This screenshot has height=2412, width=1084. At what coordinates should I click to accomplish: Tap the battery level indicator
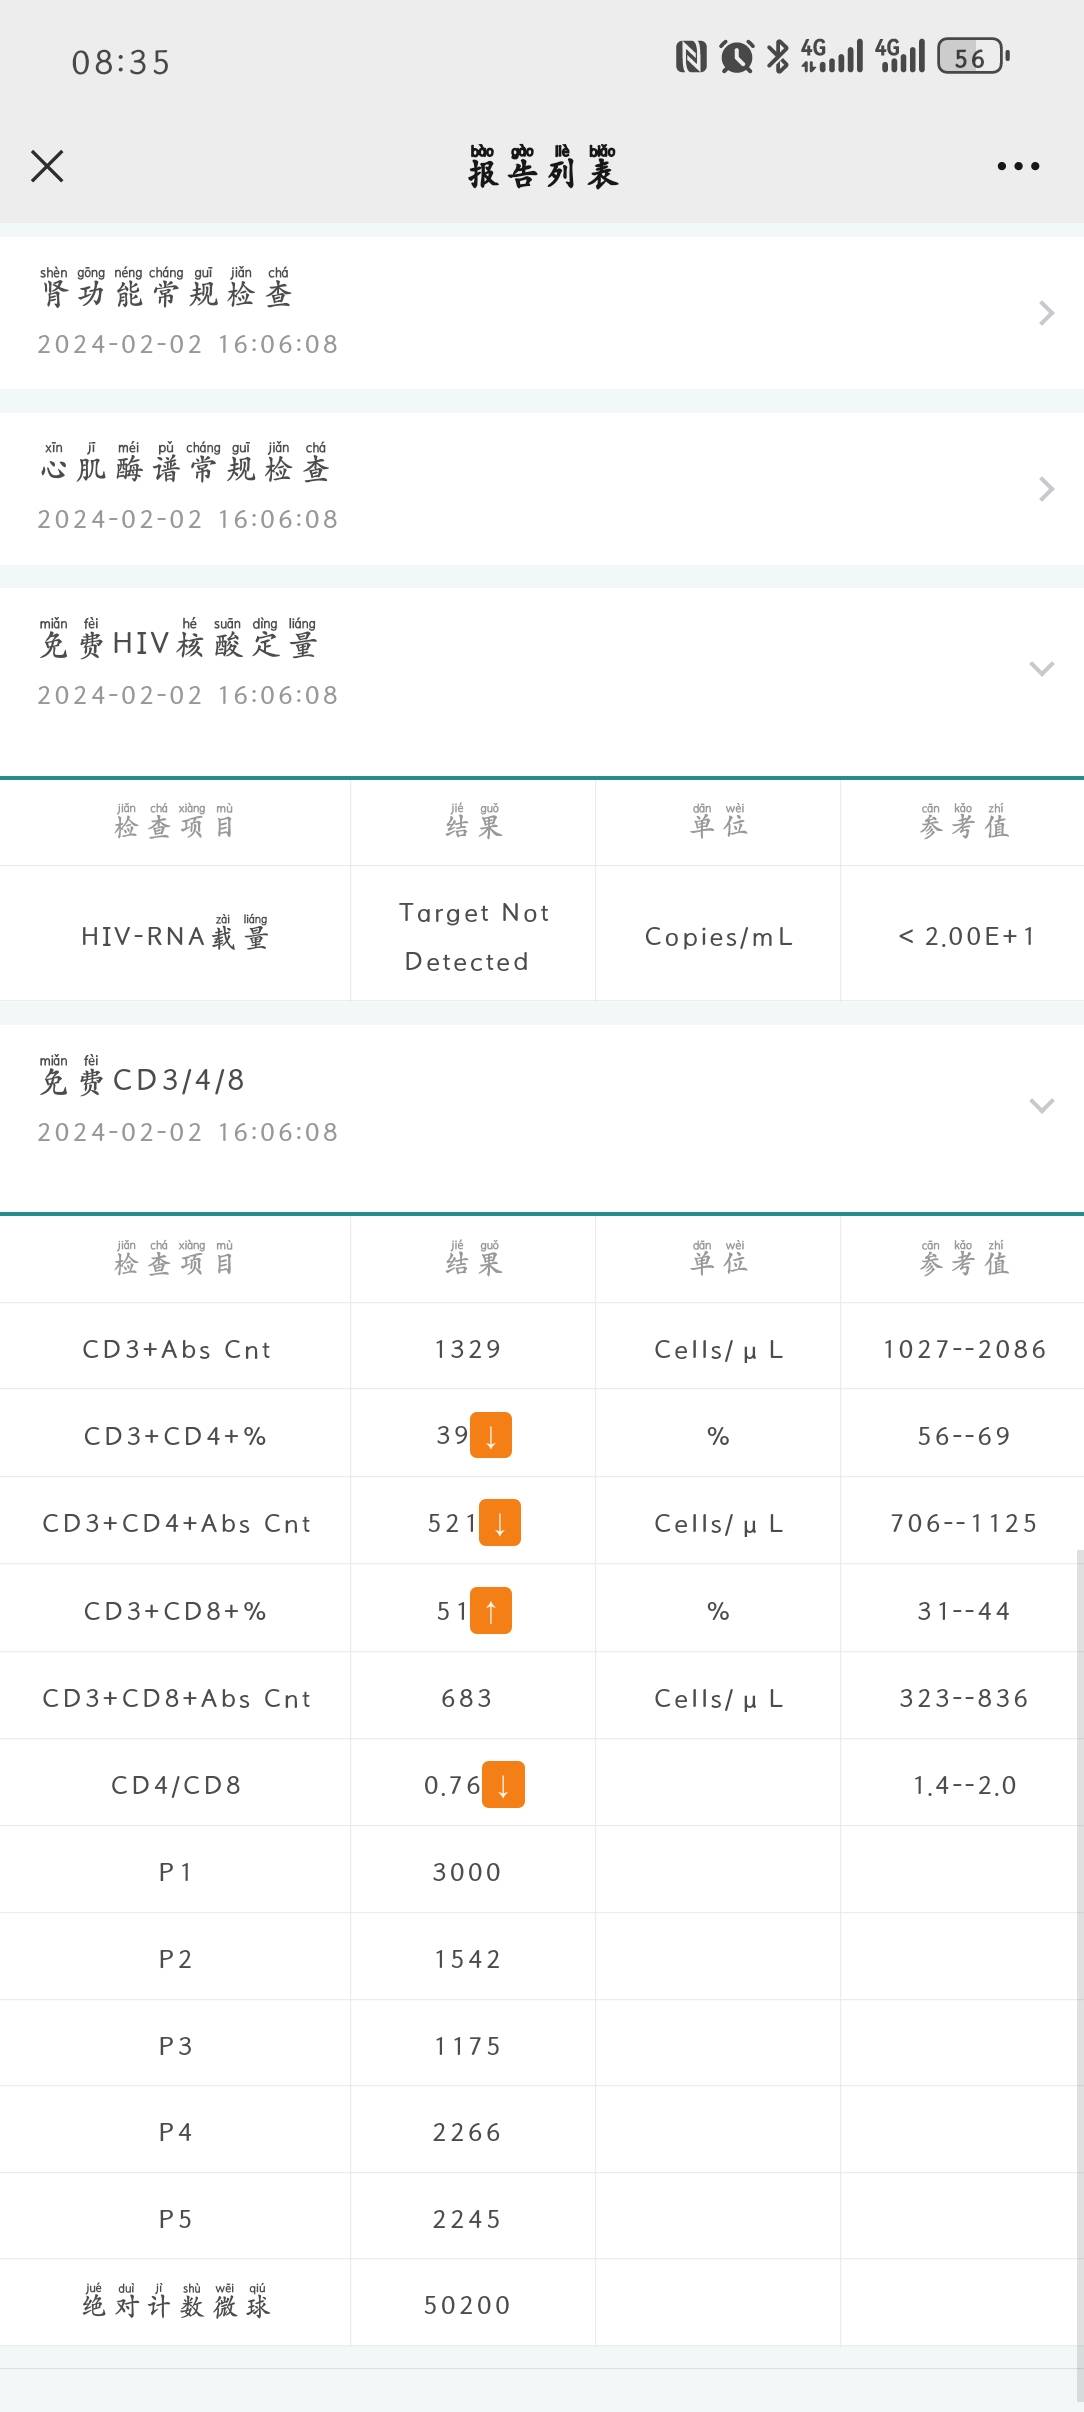(x=973, y=57)
